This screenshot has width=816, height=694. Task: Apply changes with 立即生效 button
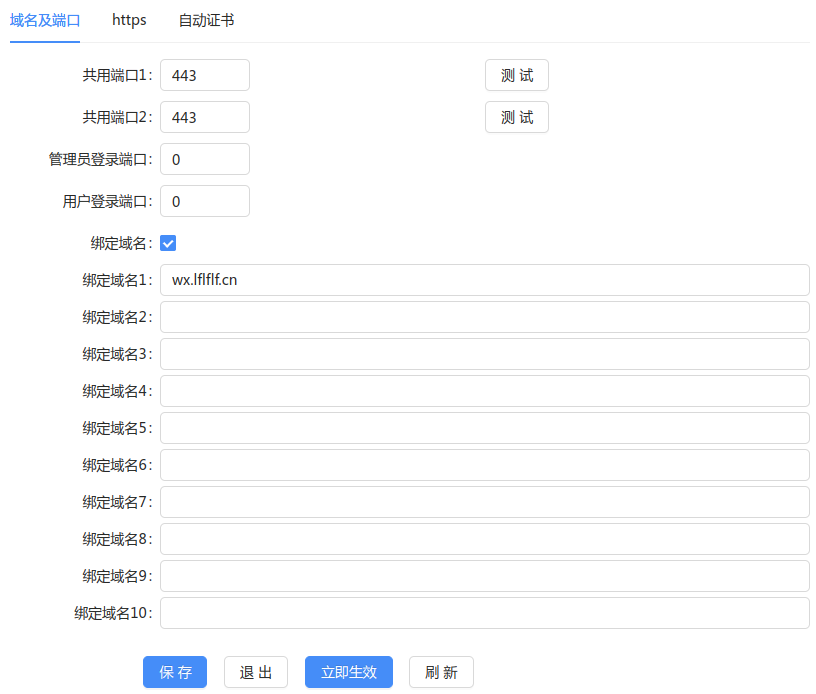(x=348, y=672)
